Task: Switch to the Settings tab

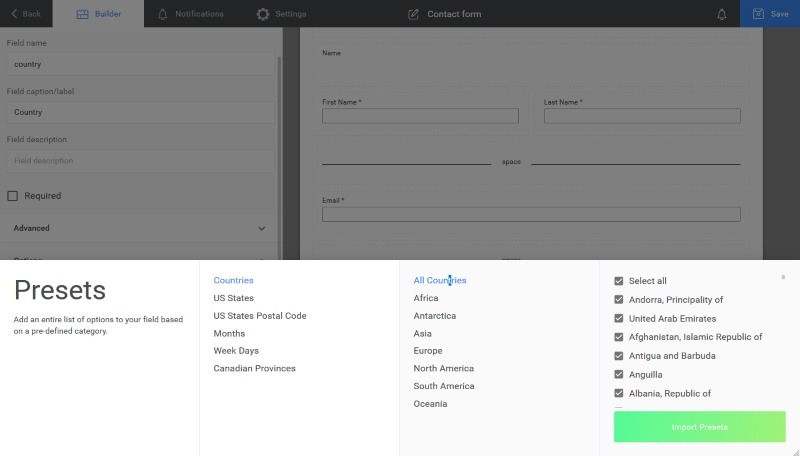Action: click(290, 14)
